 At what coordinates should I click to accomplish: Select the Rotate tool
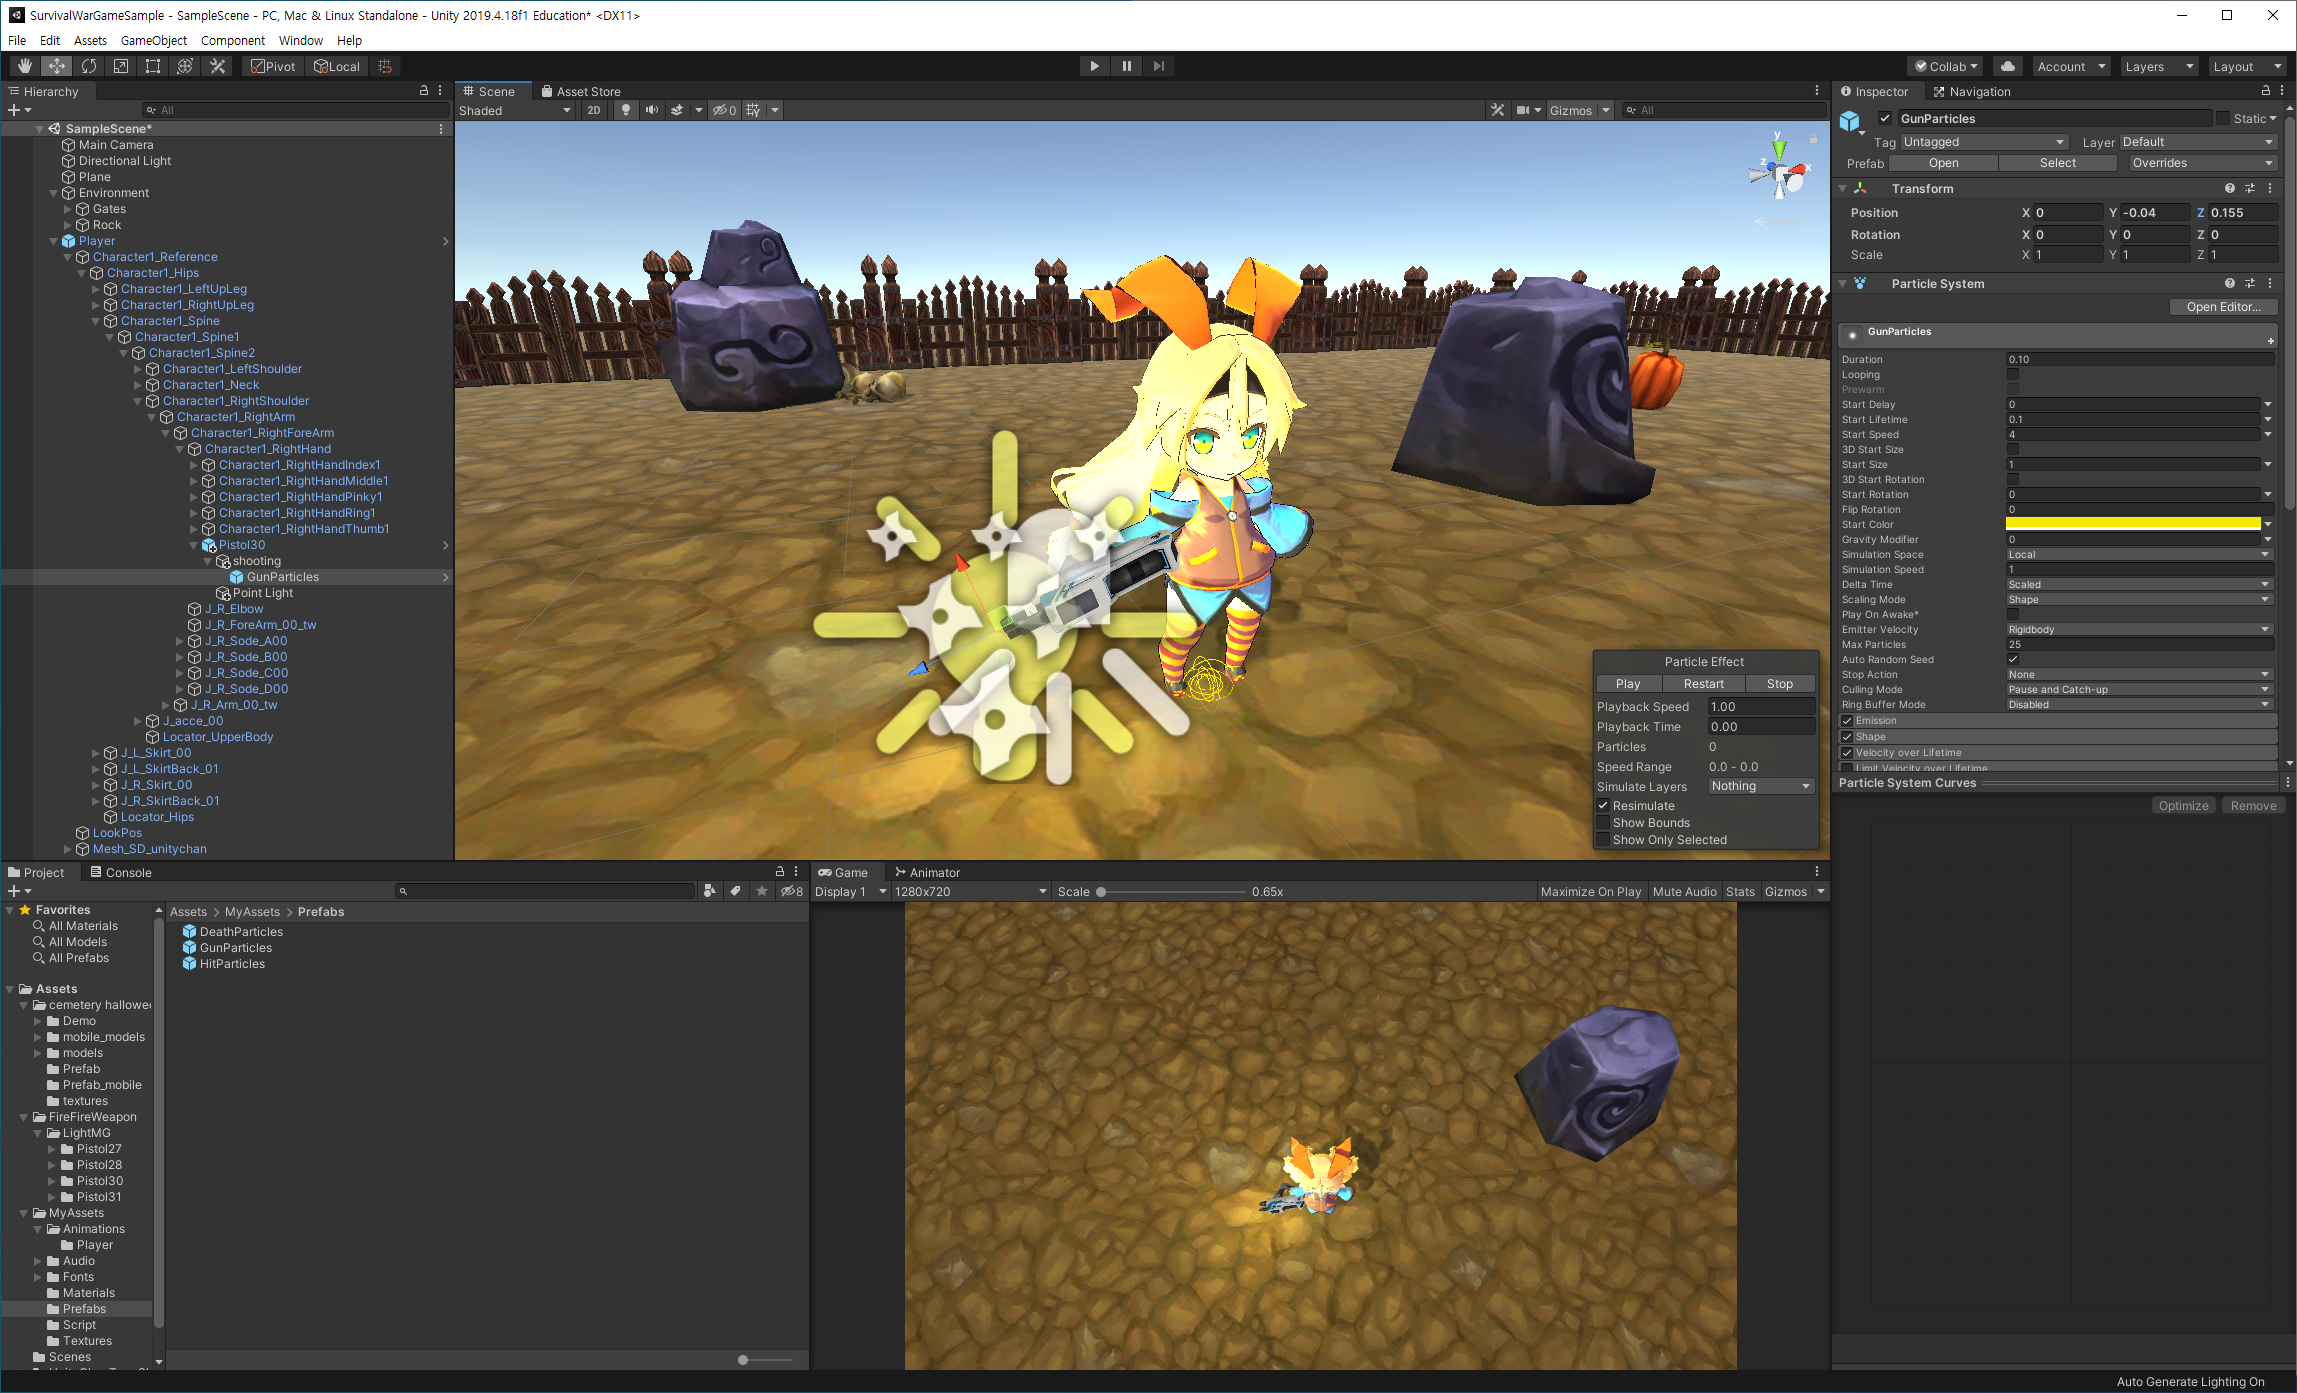click(x=89, y=66)
